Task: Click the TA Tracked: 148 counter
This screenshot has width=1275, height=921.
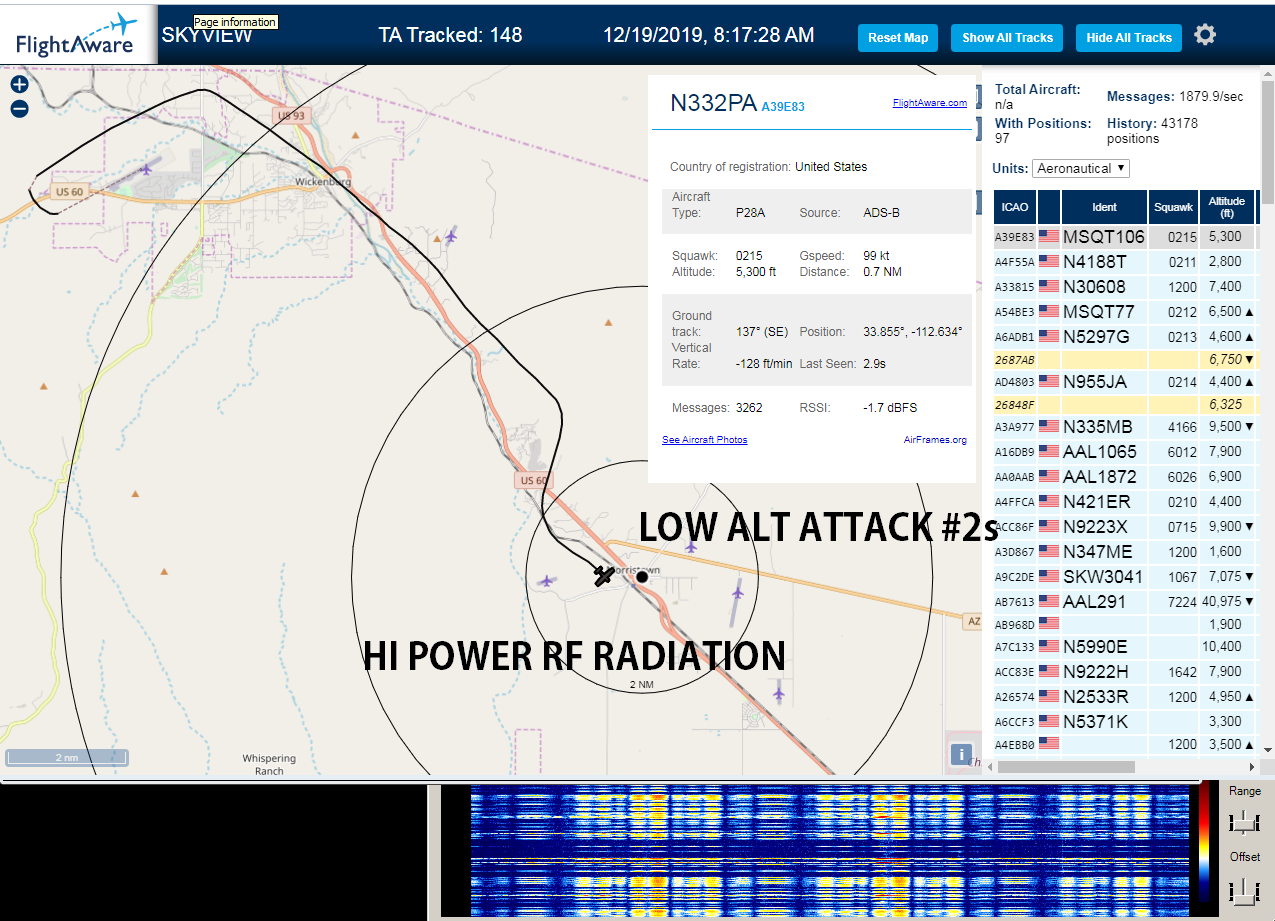Action: [450, 35]
